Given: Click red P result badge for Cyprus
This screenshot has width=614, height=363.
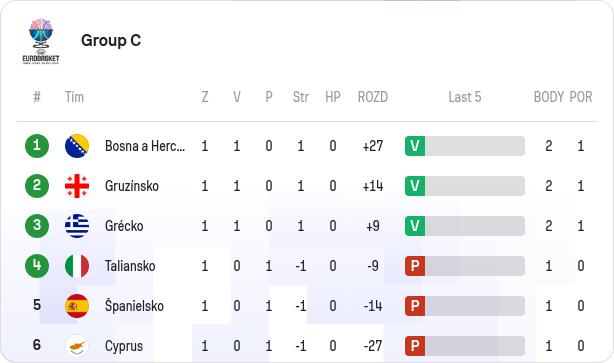Looking at the screenshot, I should point(415,346).
